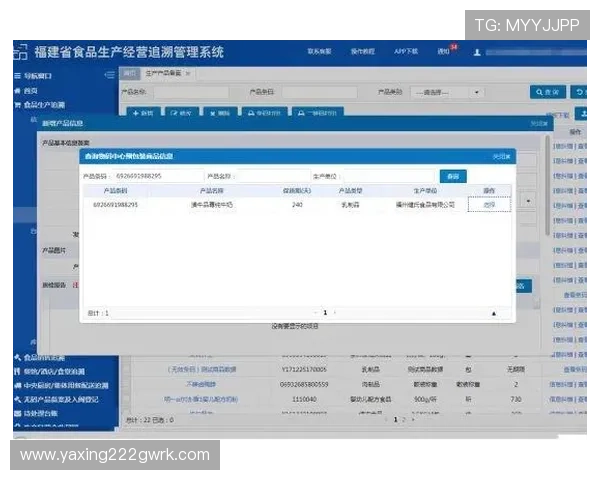Click the cart icon for 食品生产追溯
600x480 pixels.
point(17,104)
